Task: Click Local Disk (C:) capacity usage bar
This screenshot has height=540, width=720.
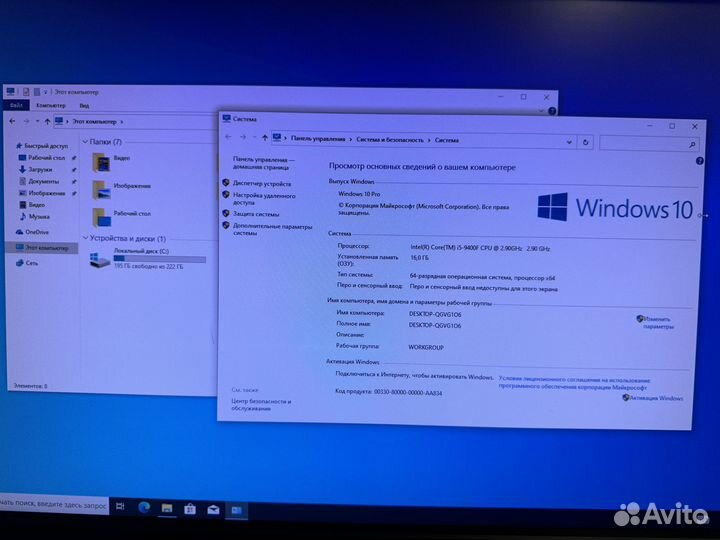Action: click(x=159, y=259)
